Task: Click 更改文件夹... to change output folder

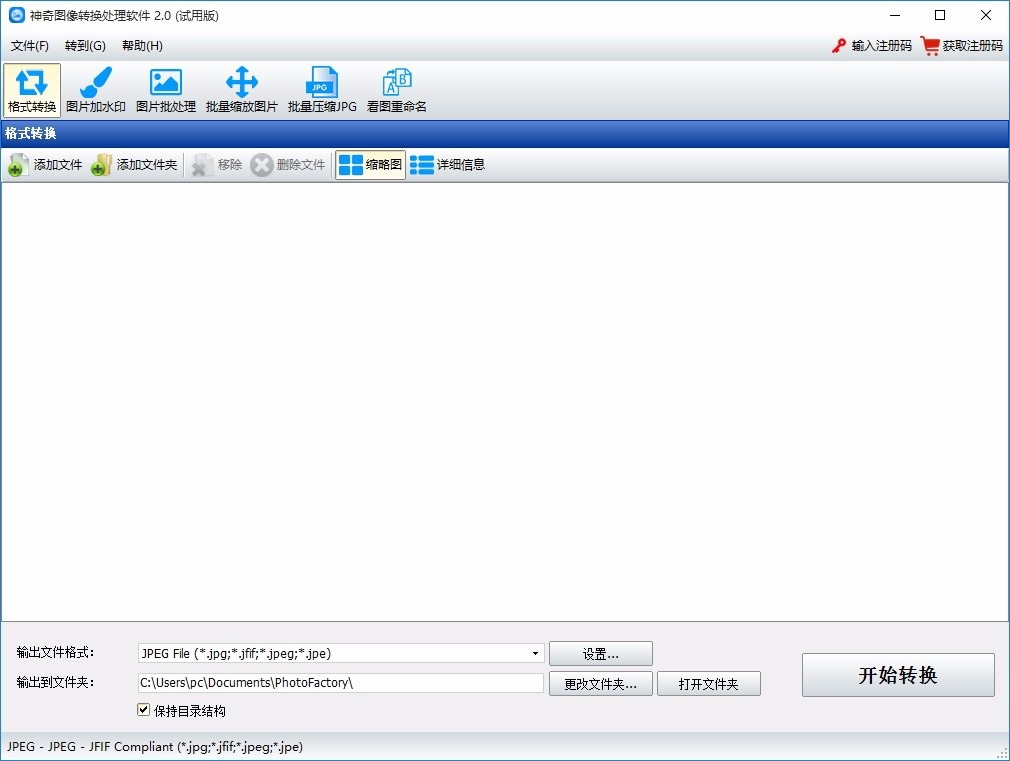Action: pos(600,684)
